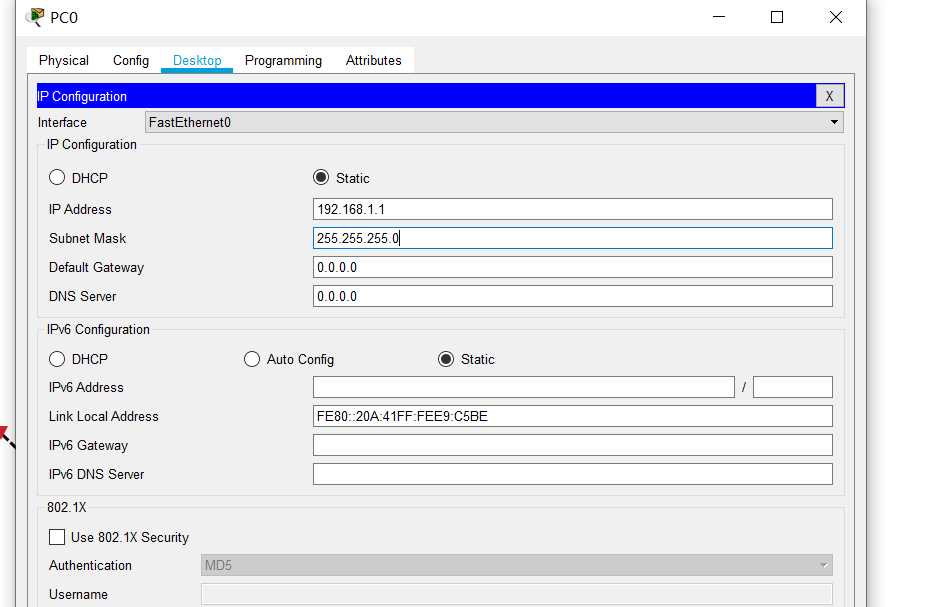Go to the Attributes tab
Viewport: 952px width, 607px height.
373,60
